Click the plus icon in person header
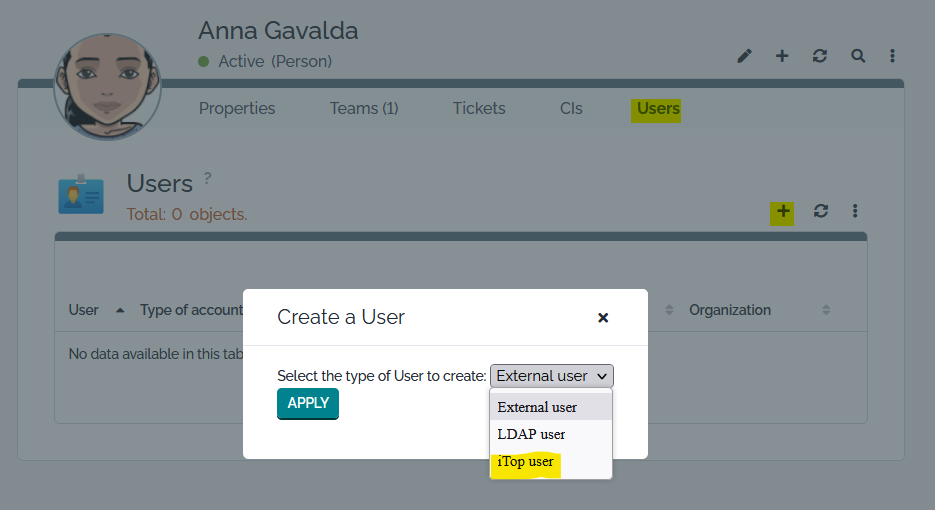 coord(782,56)
